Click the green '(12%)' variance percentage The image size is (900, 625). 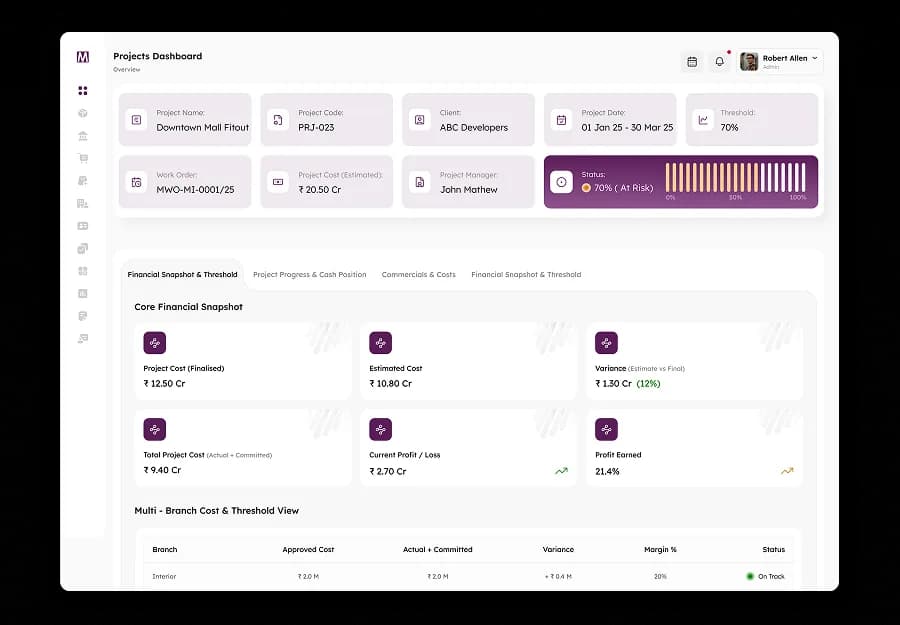[649, 383]
